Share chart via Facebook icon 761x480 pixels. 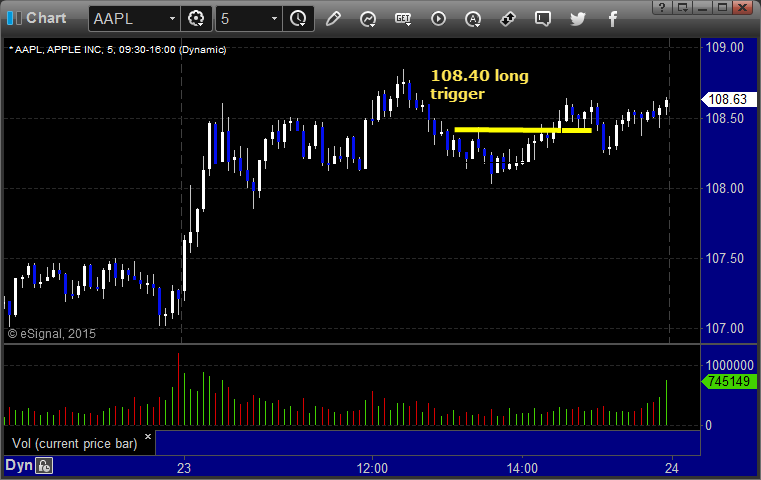click(612, 19)
